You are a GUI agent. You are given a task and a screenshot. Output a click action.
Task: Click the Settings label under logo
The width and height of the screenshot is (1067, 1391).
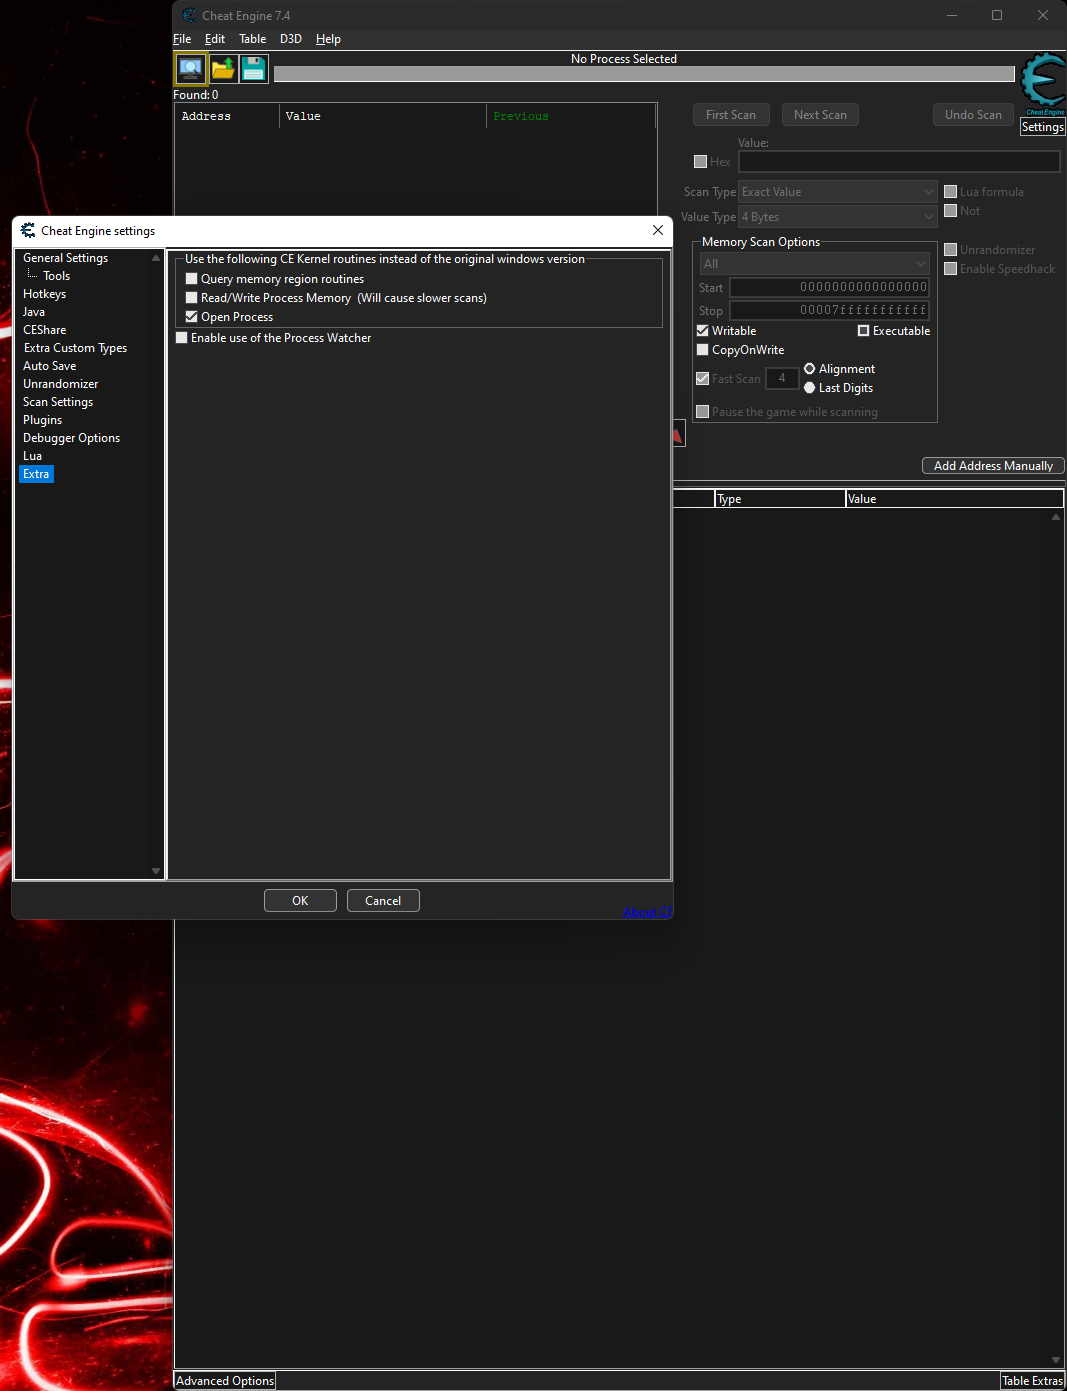click(1043, 127)
